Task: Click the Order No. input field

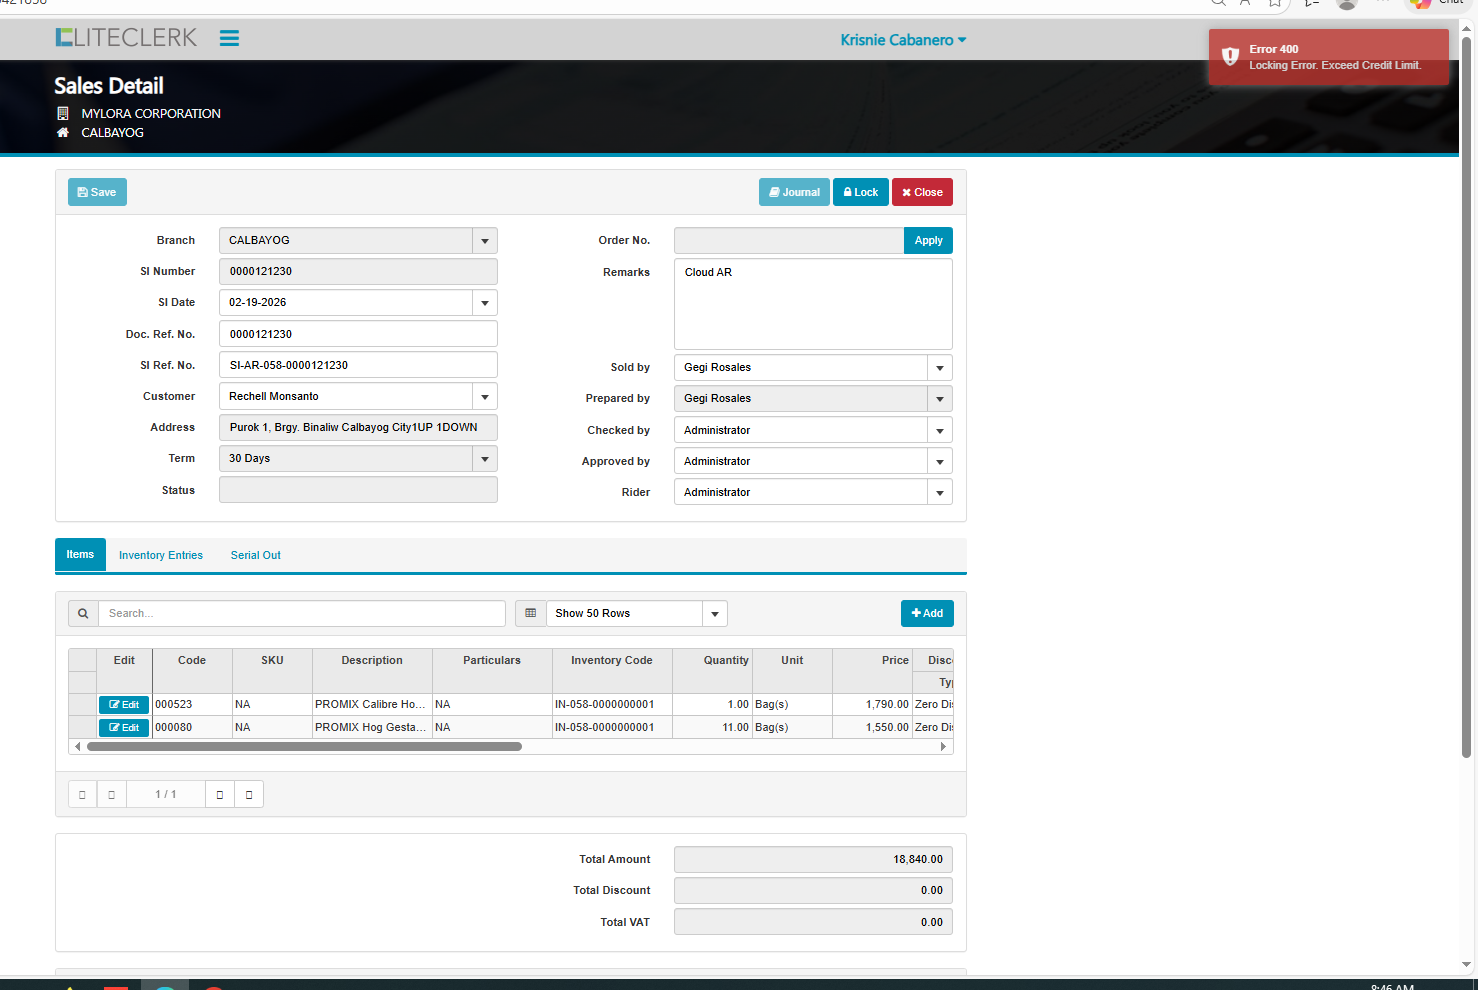Action: pyautogui.click(x=788, y=241)
